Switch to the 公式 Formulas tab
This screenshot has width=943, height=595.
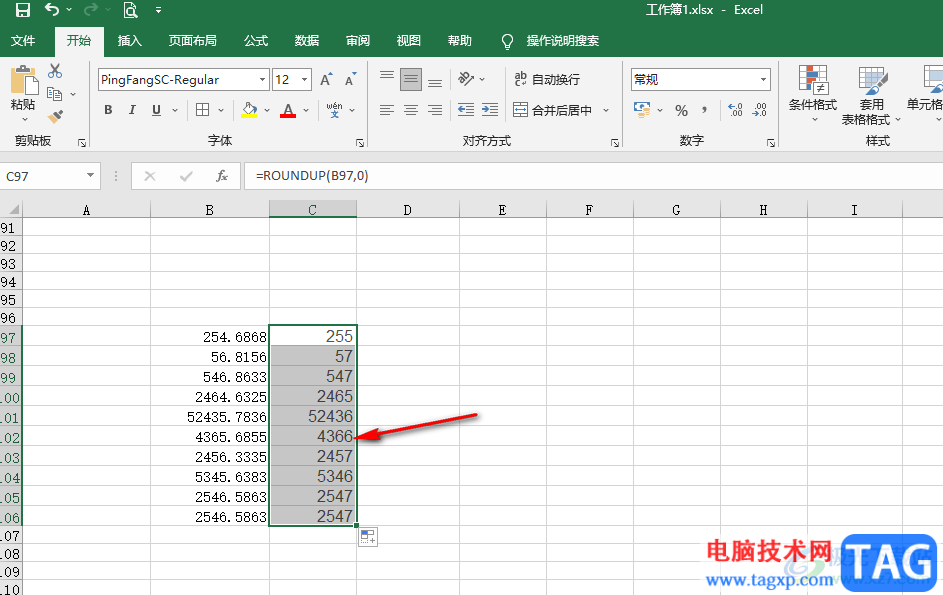click(x=256, y=41)
